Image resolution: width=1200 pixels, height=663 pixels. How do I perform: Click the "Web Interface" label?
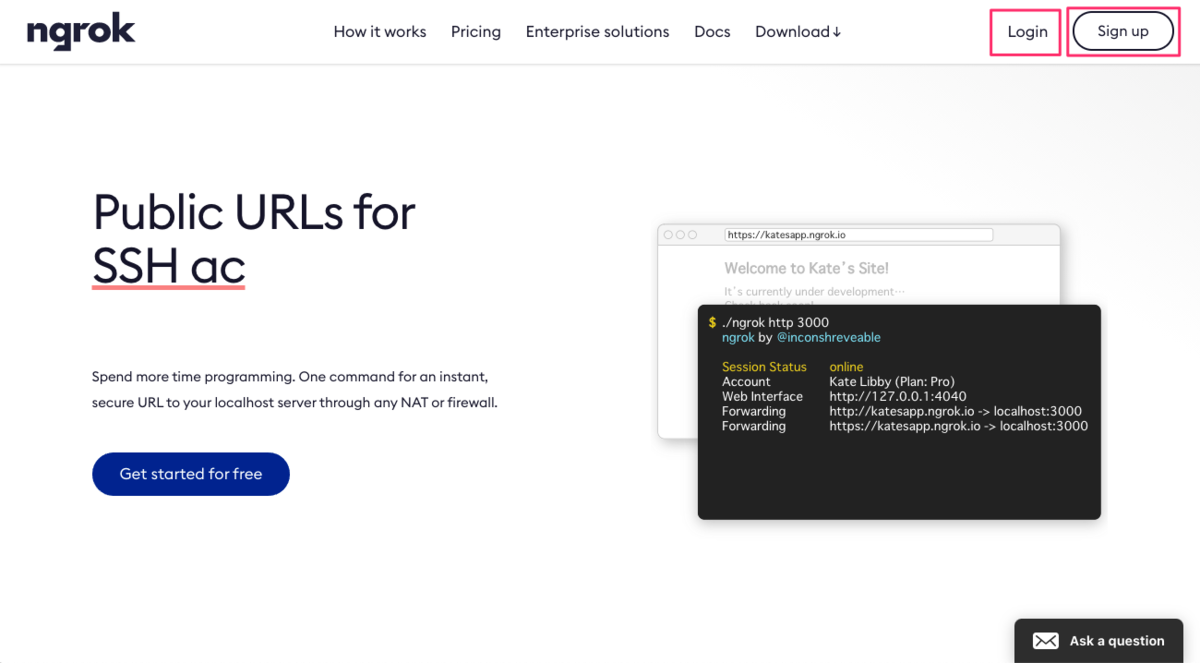(762, 396)
